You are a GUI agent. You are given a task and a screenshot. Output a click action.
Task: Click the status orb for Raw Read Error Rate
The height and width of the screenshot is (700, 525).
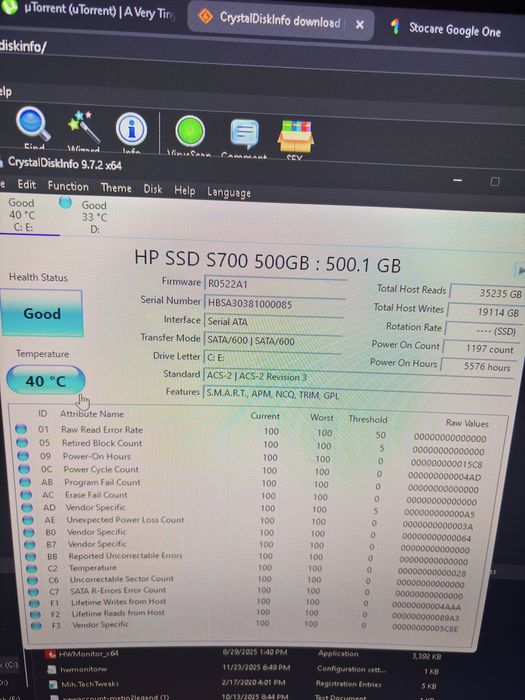21,429
